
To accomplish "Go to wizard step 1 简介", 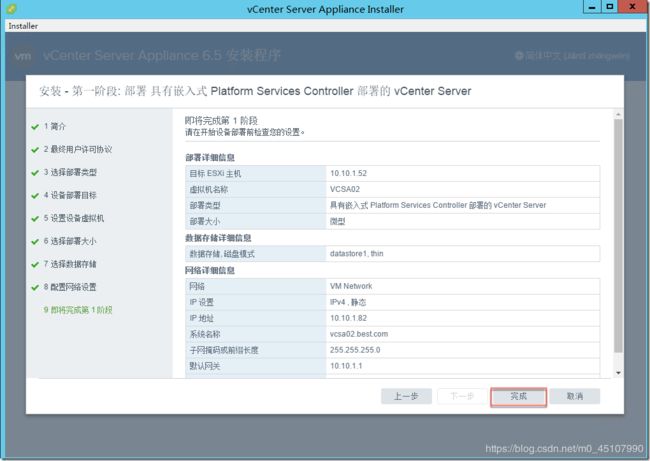I will point(55,126).
